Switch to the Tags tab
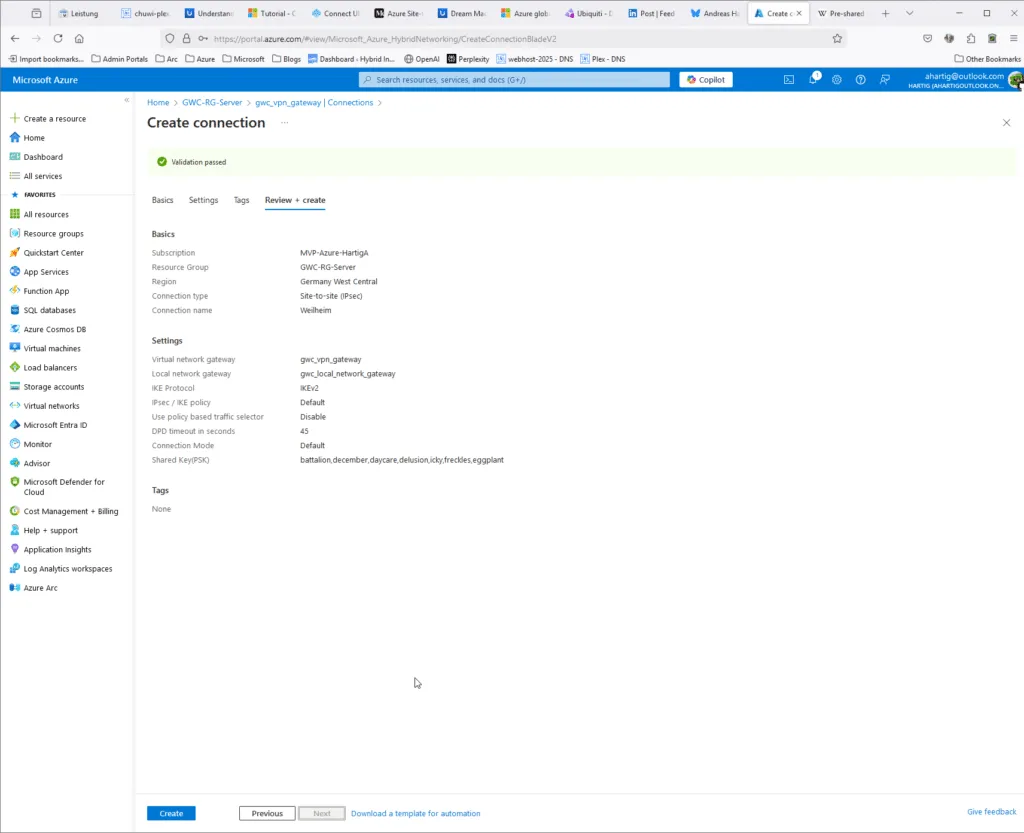 241,200
